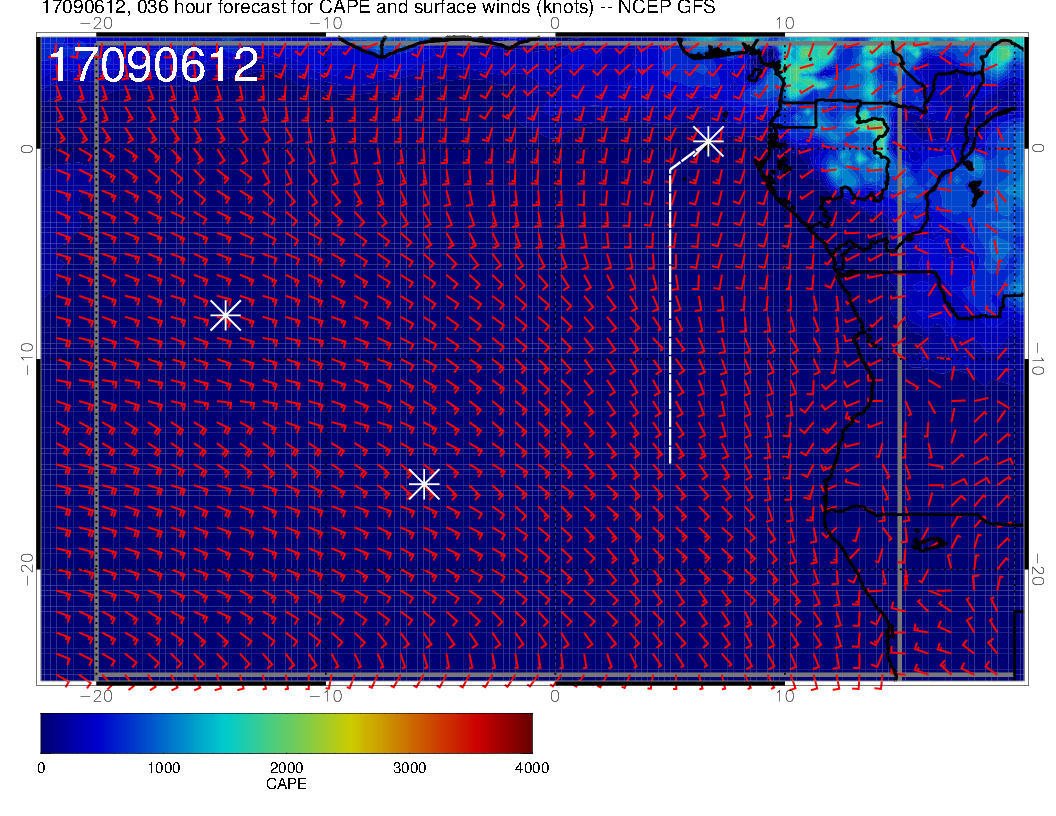This screenshot has width=1056, height=816.
Task: Click the white asterisk marker west at -8 latitude
Action: (226, 315)
